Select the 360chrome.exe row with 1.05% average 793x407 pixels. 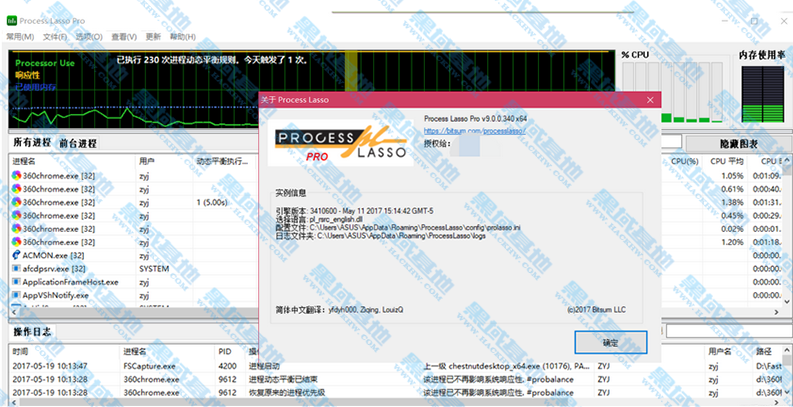[396, 175]
